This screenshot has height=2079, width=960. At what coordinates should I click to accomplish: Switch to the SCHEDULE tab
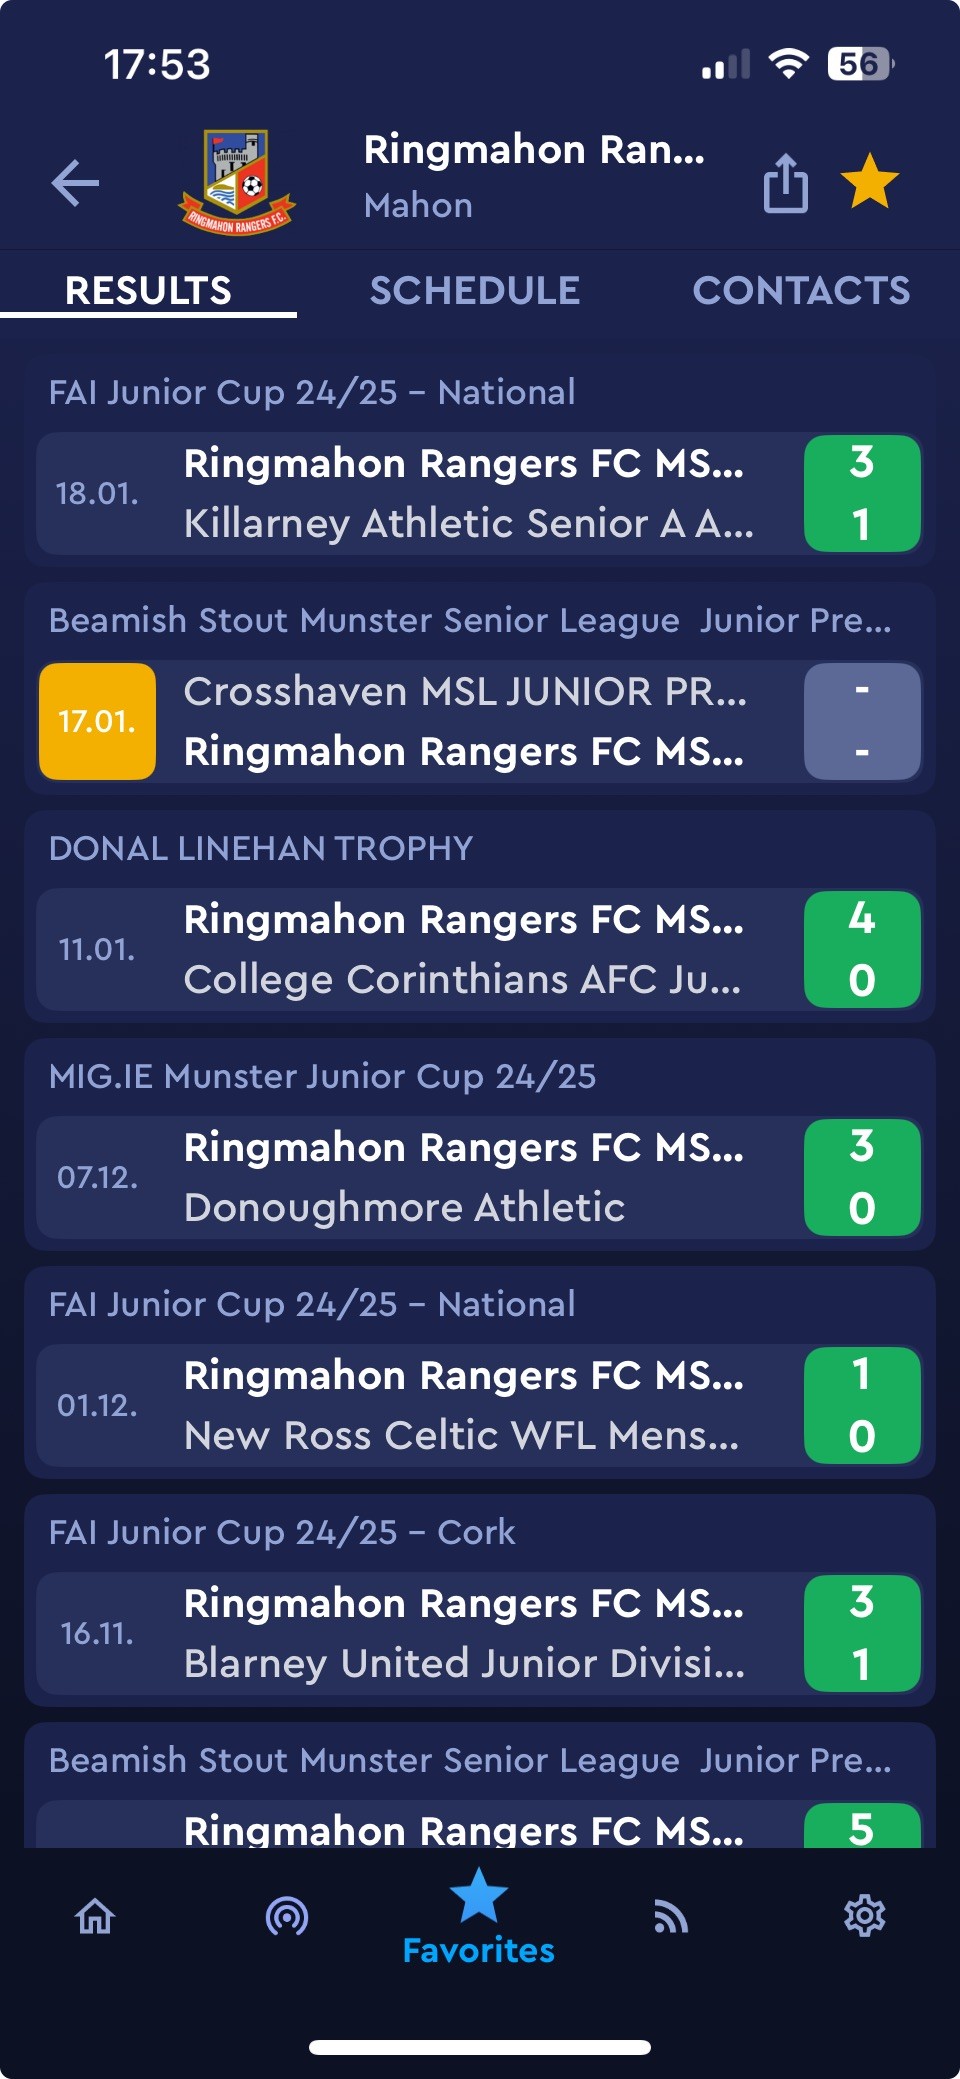pos(475,291)
